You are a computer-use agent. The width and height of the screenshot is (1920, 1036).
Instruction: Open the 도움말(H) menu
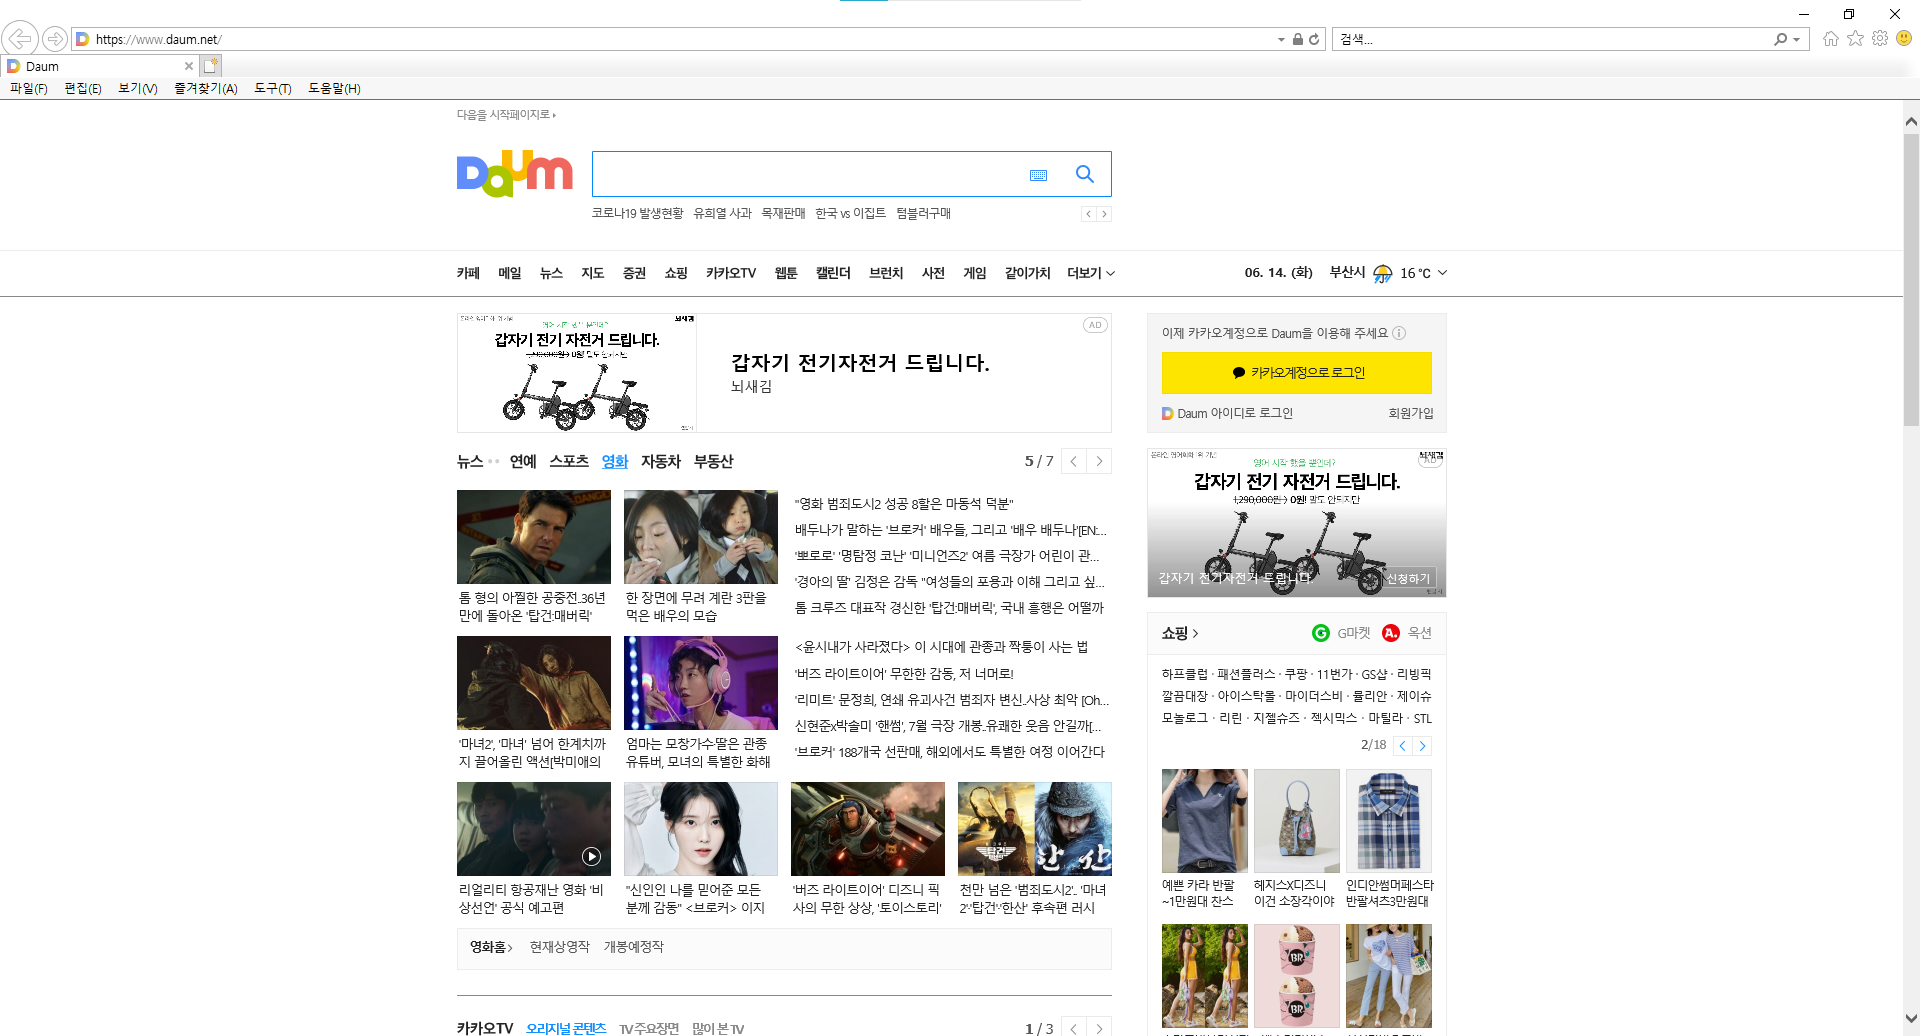click(x=334, y=88)
